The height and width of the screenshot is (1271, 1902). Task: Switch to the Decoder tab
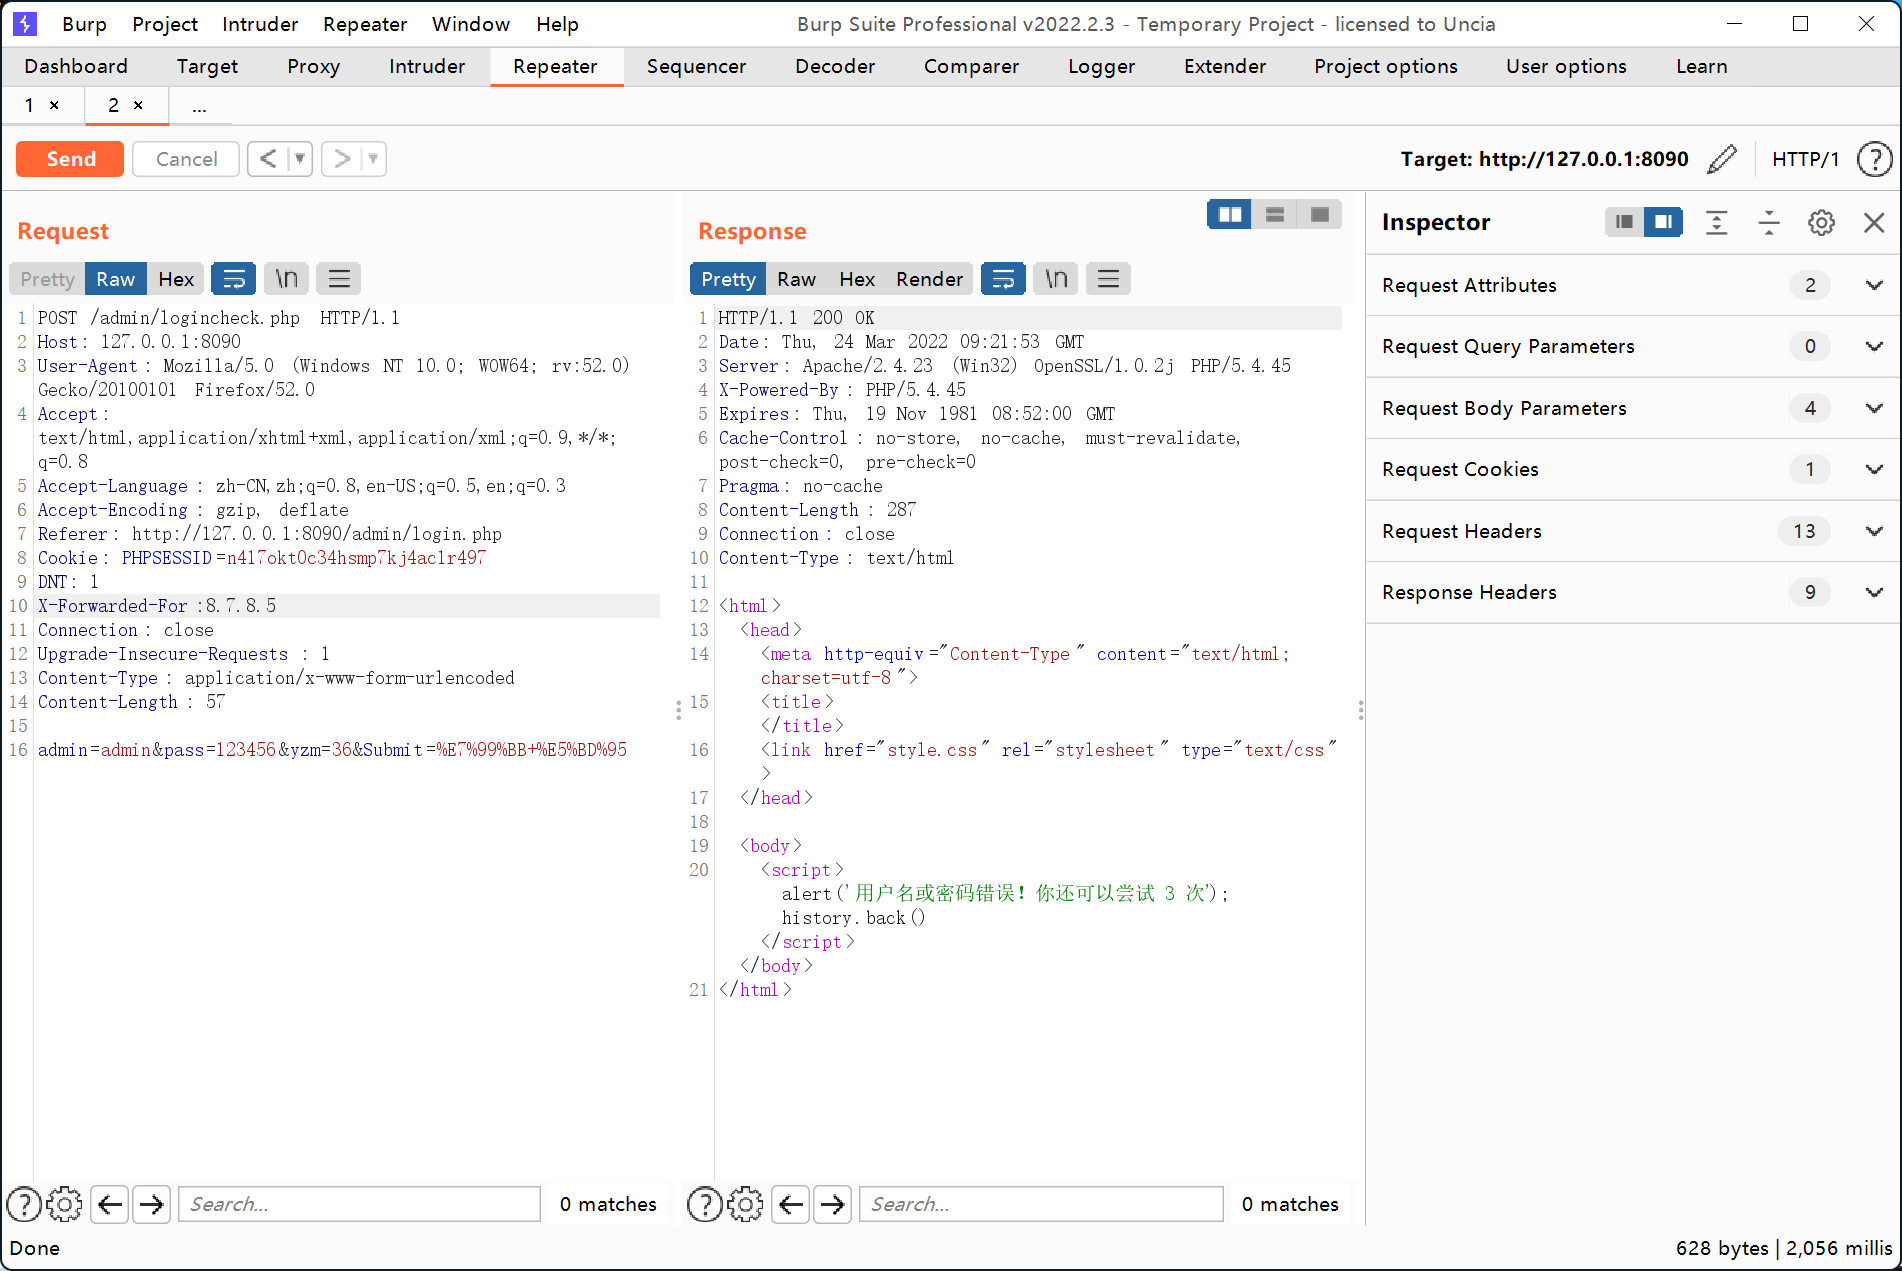pyautogui.click(x=835, y=66)
